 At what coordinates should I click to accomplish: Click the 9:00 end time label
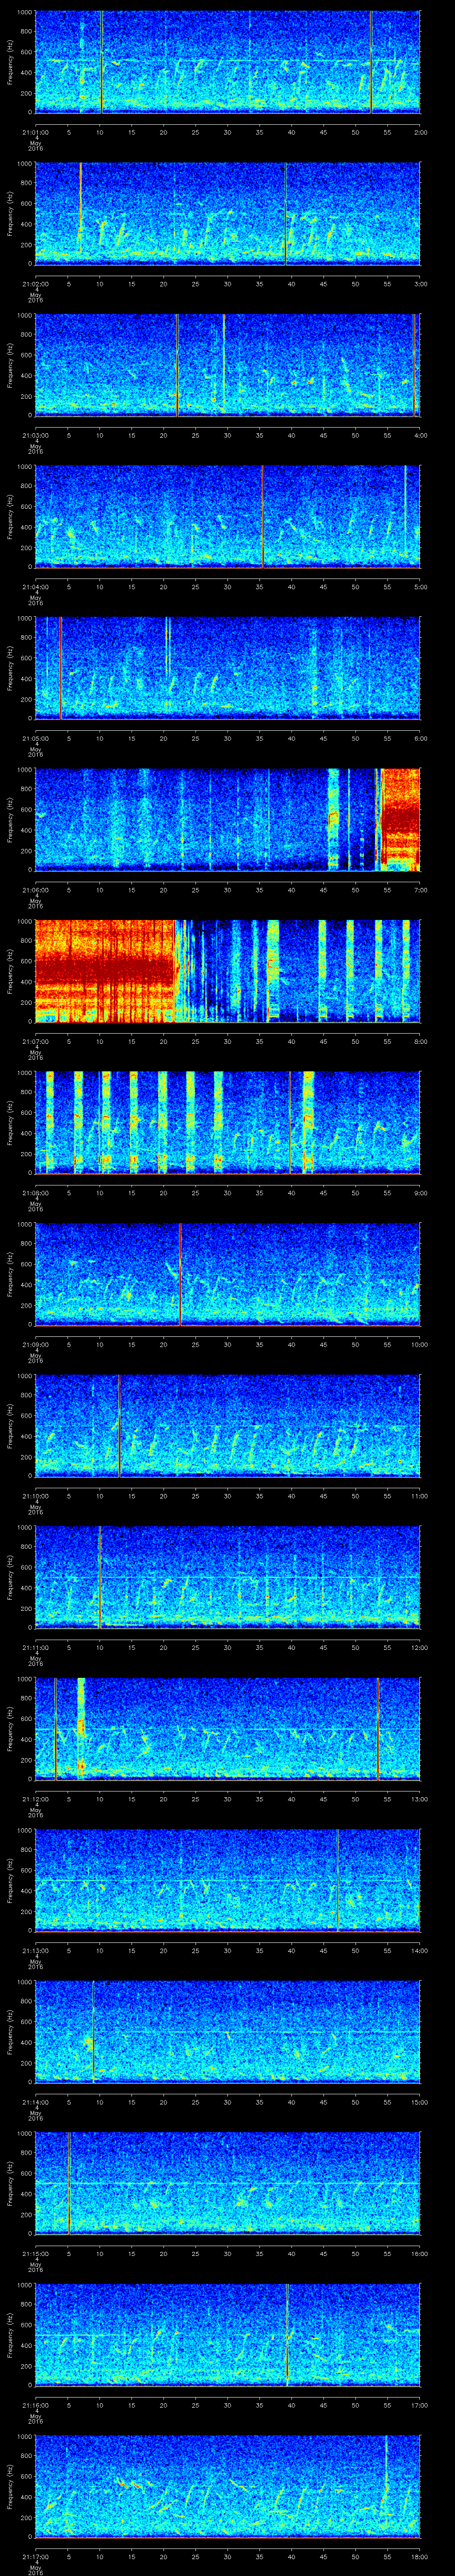click(x=420, y=1192)
